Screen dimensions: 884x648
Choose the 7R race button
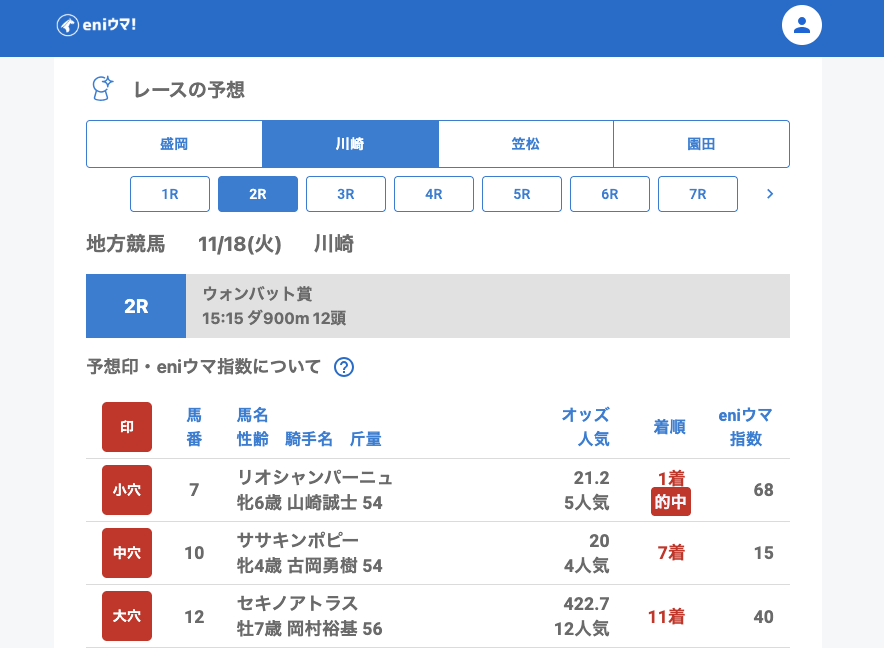tap(698, 194)
